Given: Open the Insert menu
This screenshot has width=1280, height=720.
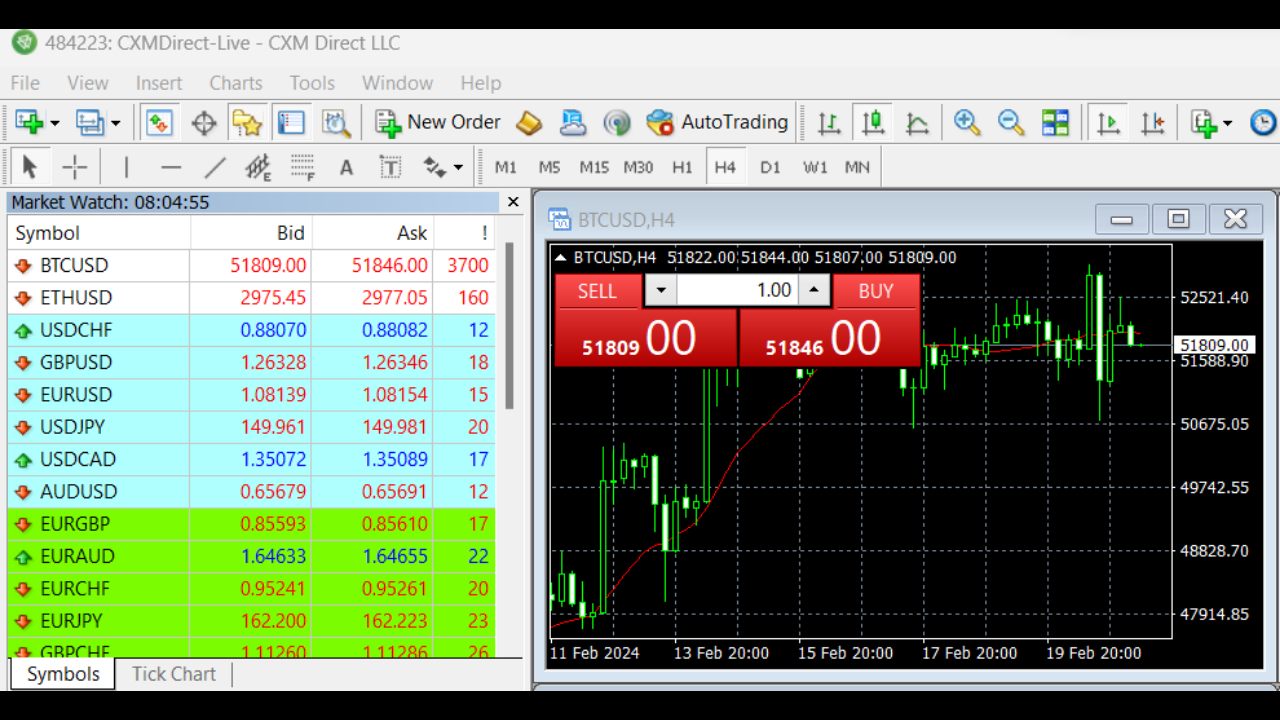Looking at the screenshot, I should tap(159, 83).
